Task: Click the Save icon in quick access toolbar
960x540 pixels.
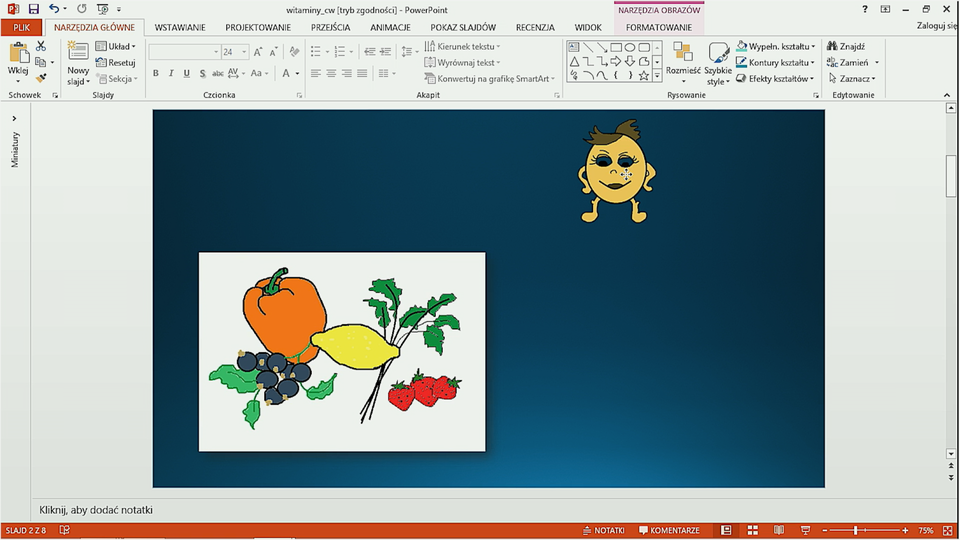Action: (33, 9)
